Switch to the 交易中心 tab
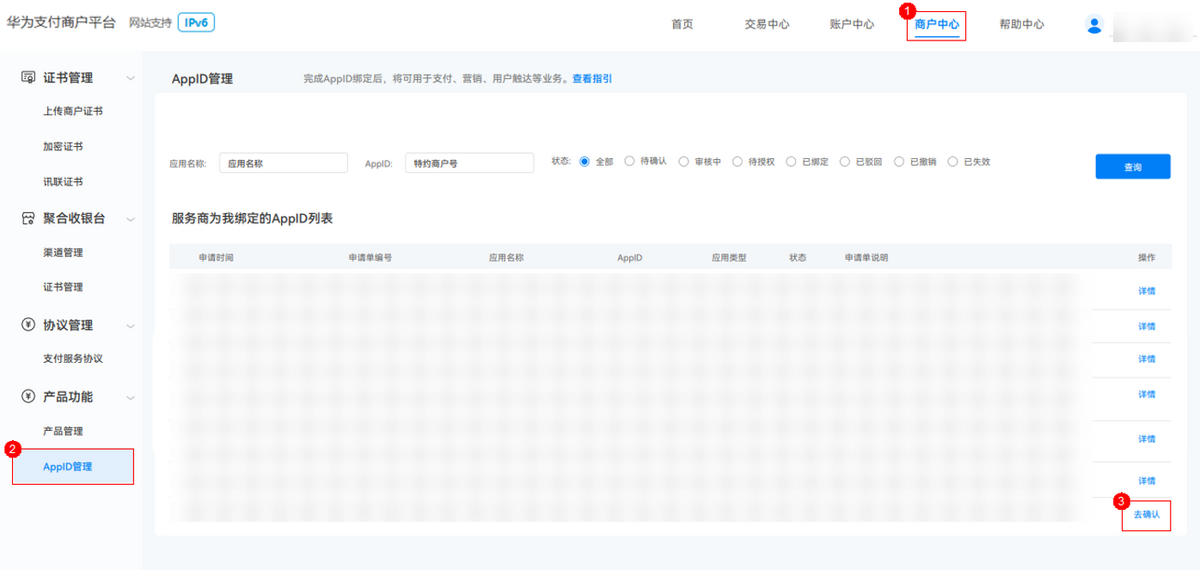Viewport: 1200px width, 570px height. tap(767, 24)
